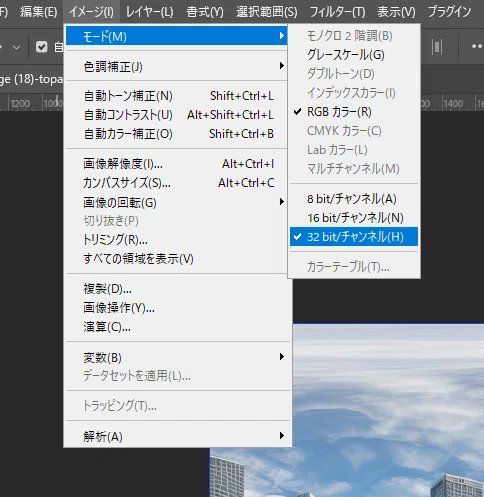The width and height of the screenshot is (484, 497).
Task: Expand the 画像の回転(G) submenu
Action: 176,202
